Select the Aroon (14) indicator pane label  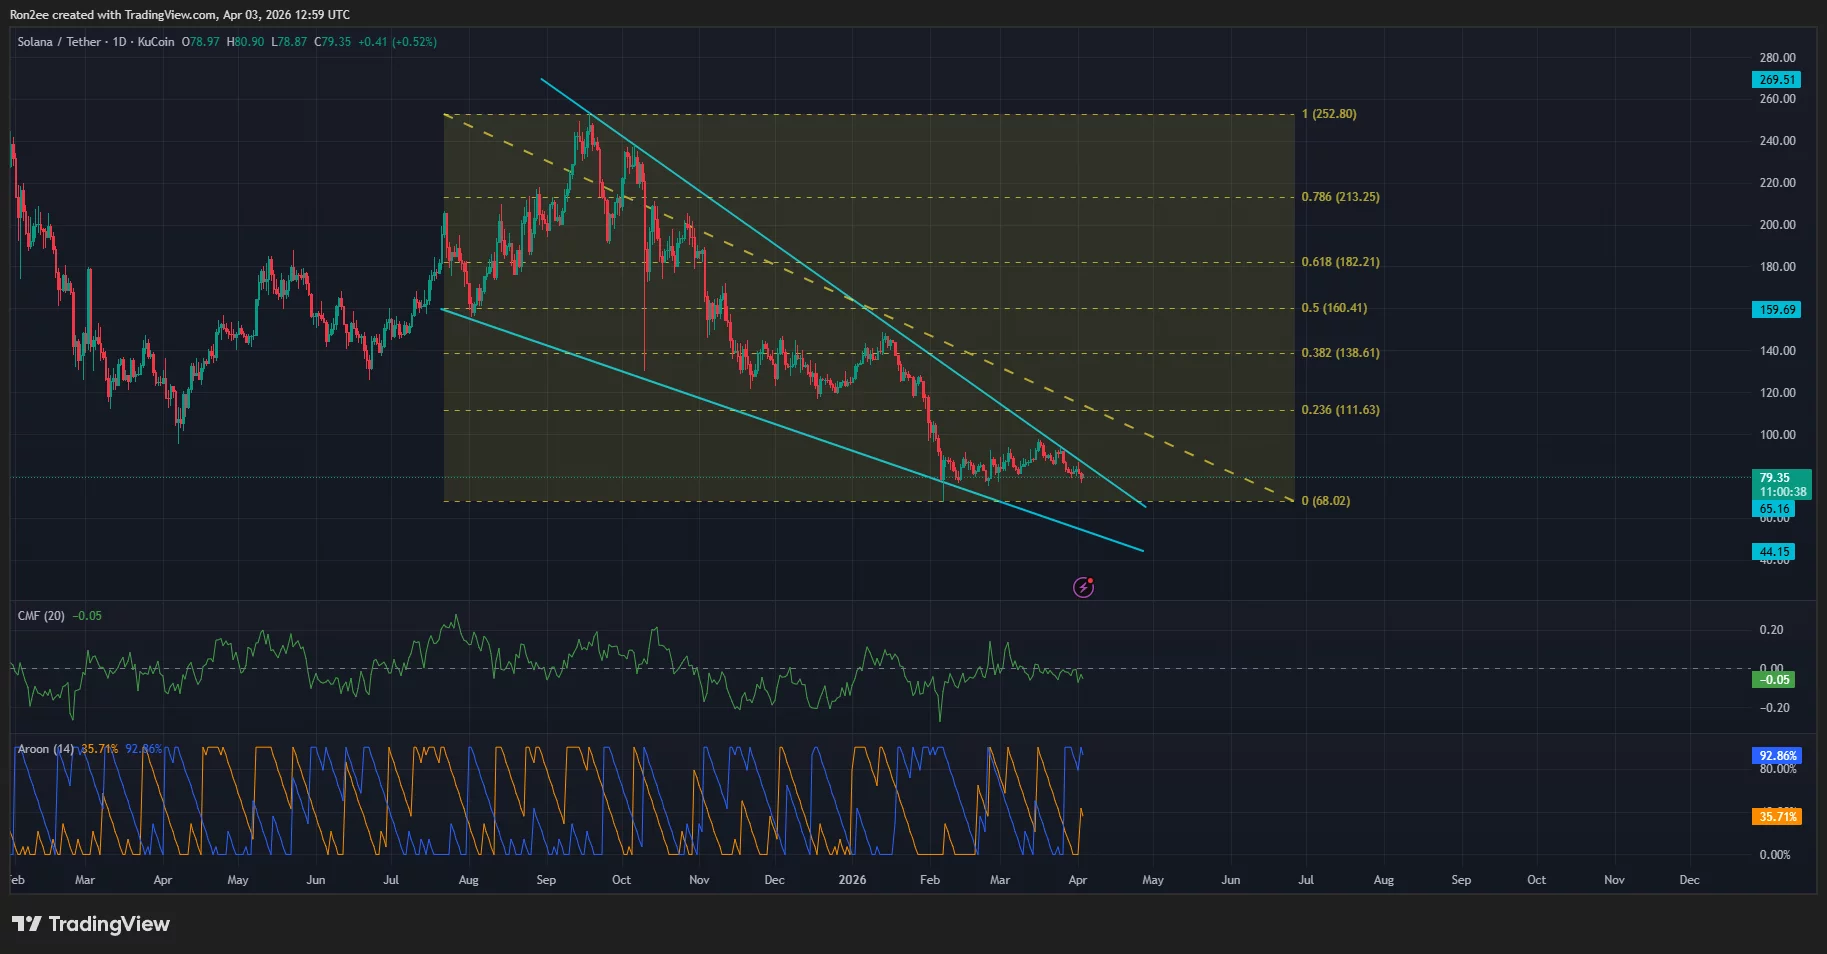pyautogui.click(x=48, y=748)
